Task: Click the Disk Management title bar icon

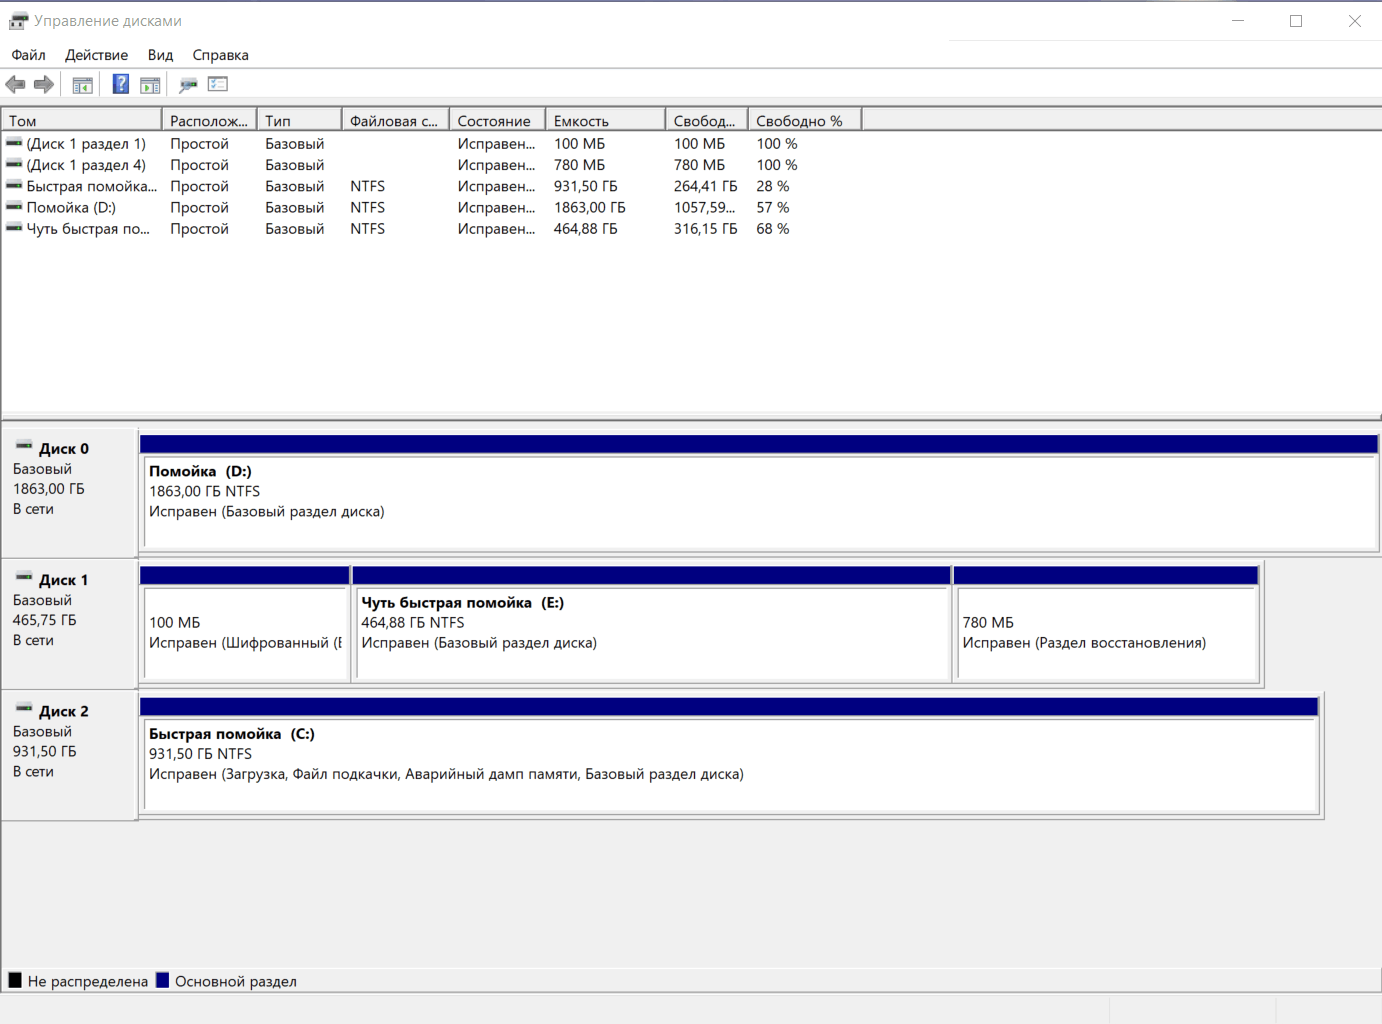Action: (18, 20)
